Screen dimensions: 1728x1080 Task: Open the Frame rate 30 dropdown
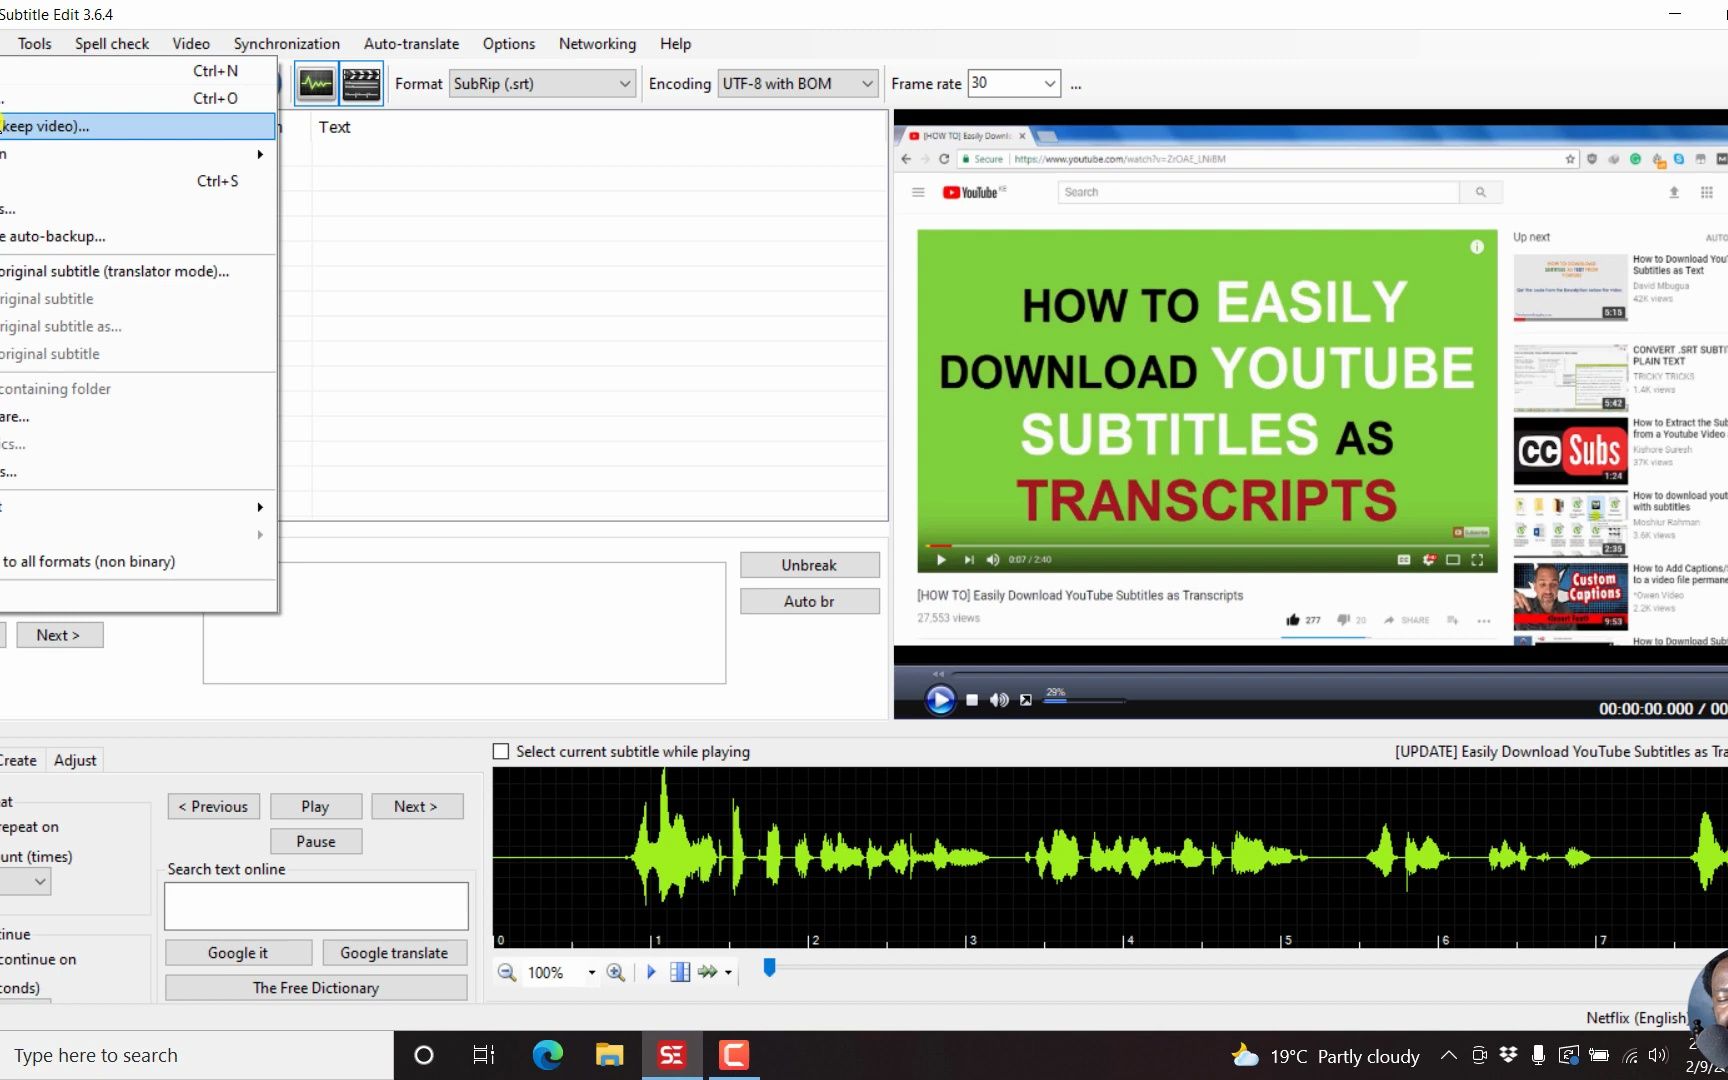point(1013,84)
